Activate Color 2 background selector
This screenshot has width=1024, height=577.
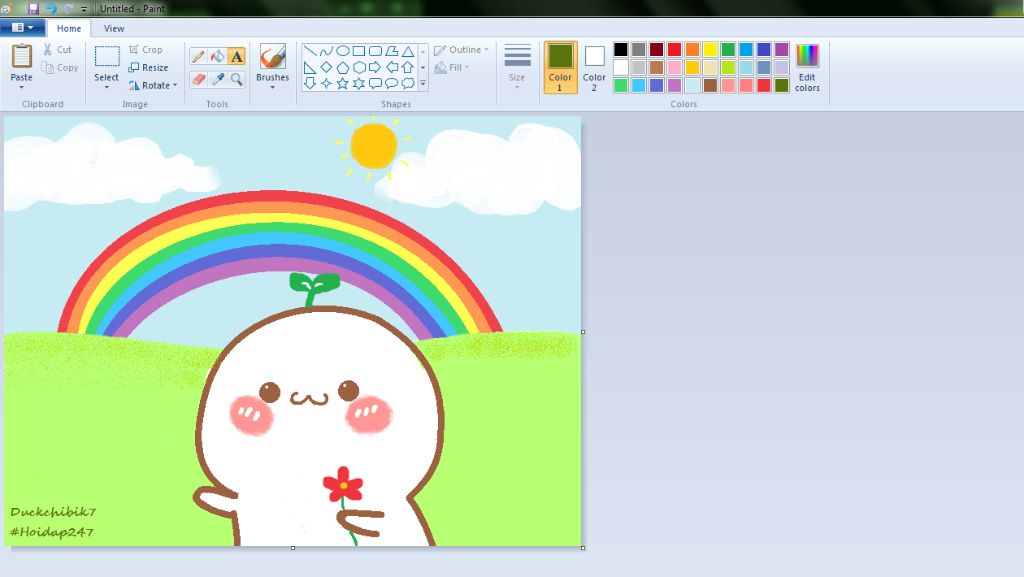coord(594,67)
